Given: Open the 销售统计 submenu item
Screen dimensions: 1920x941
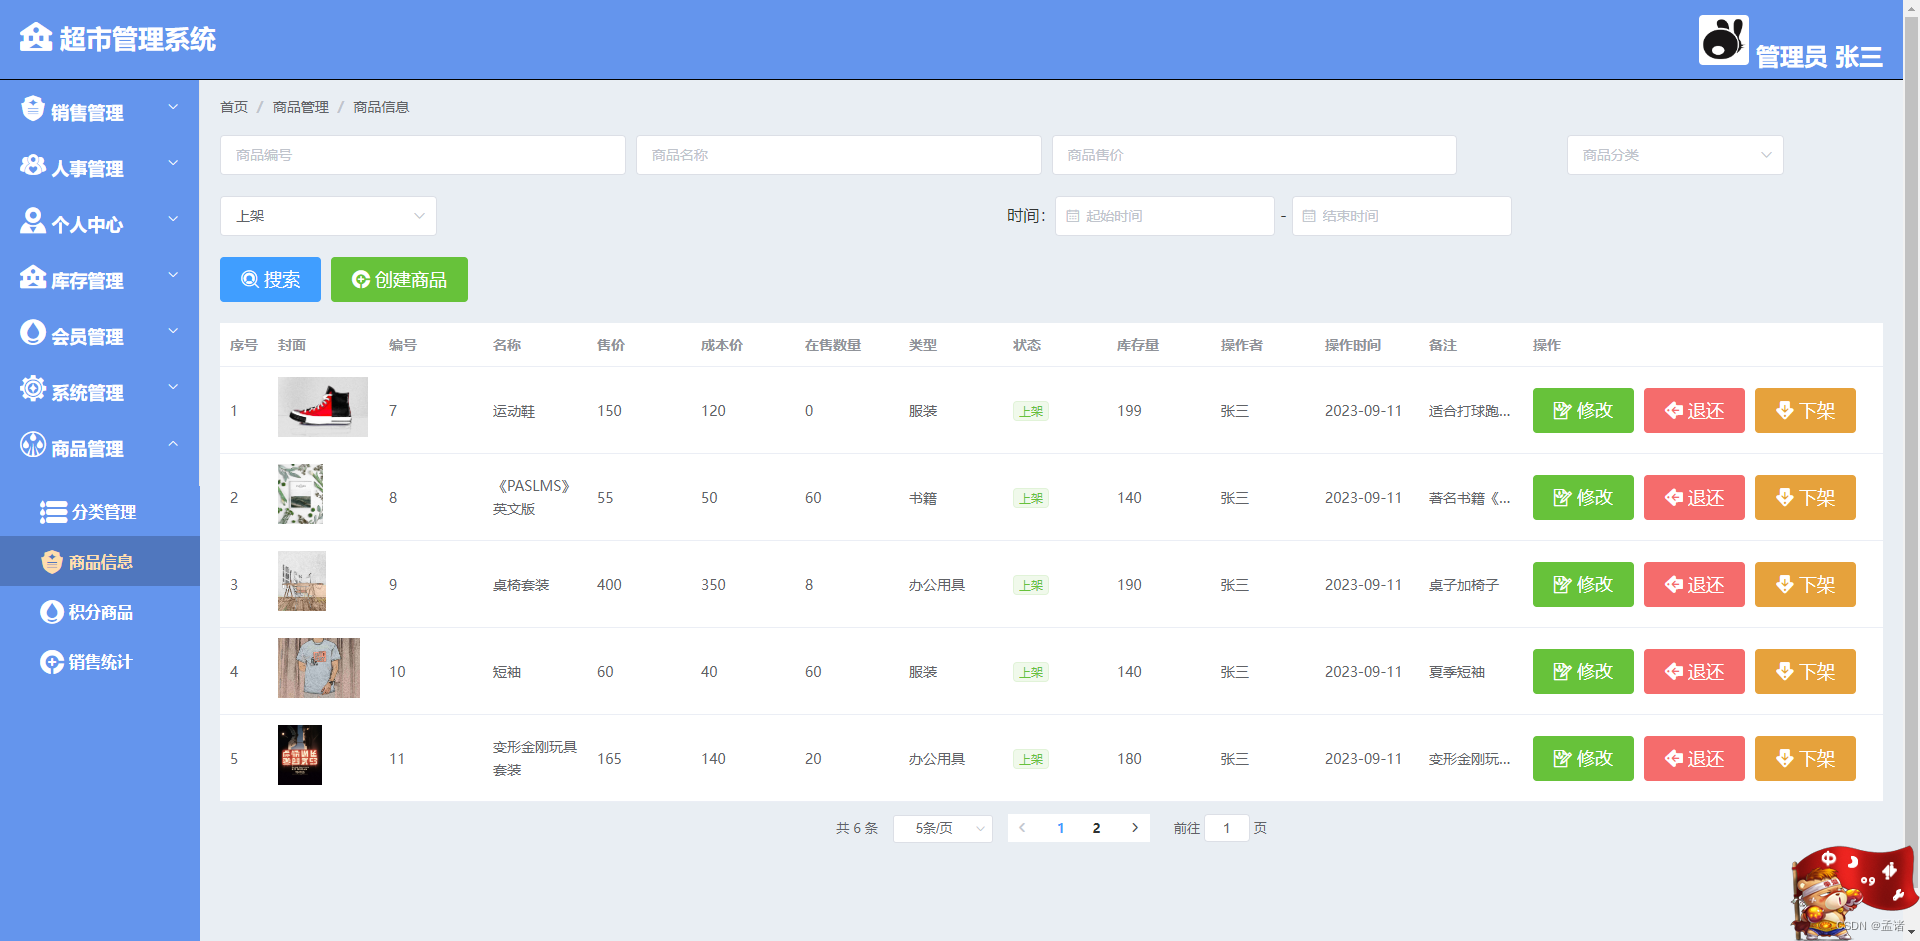Looking at the screenshot, I should [x=100, y=662].
